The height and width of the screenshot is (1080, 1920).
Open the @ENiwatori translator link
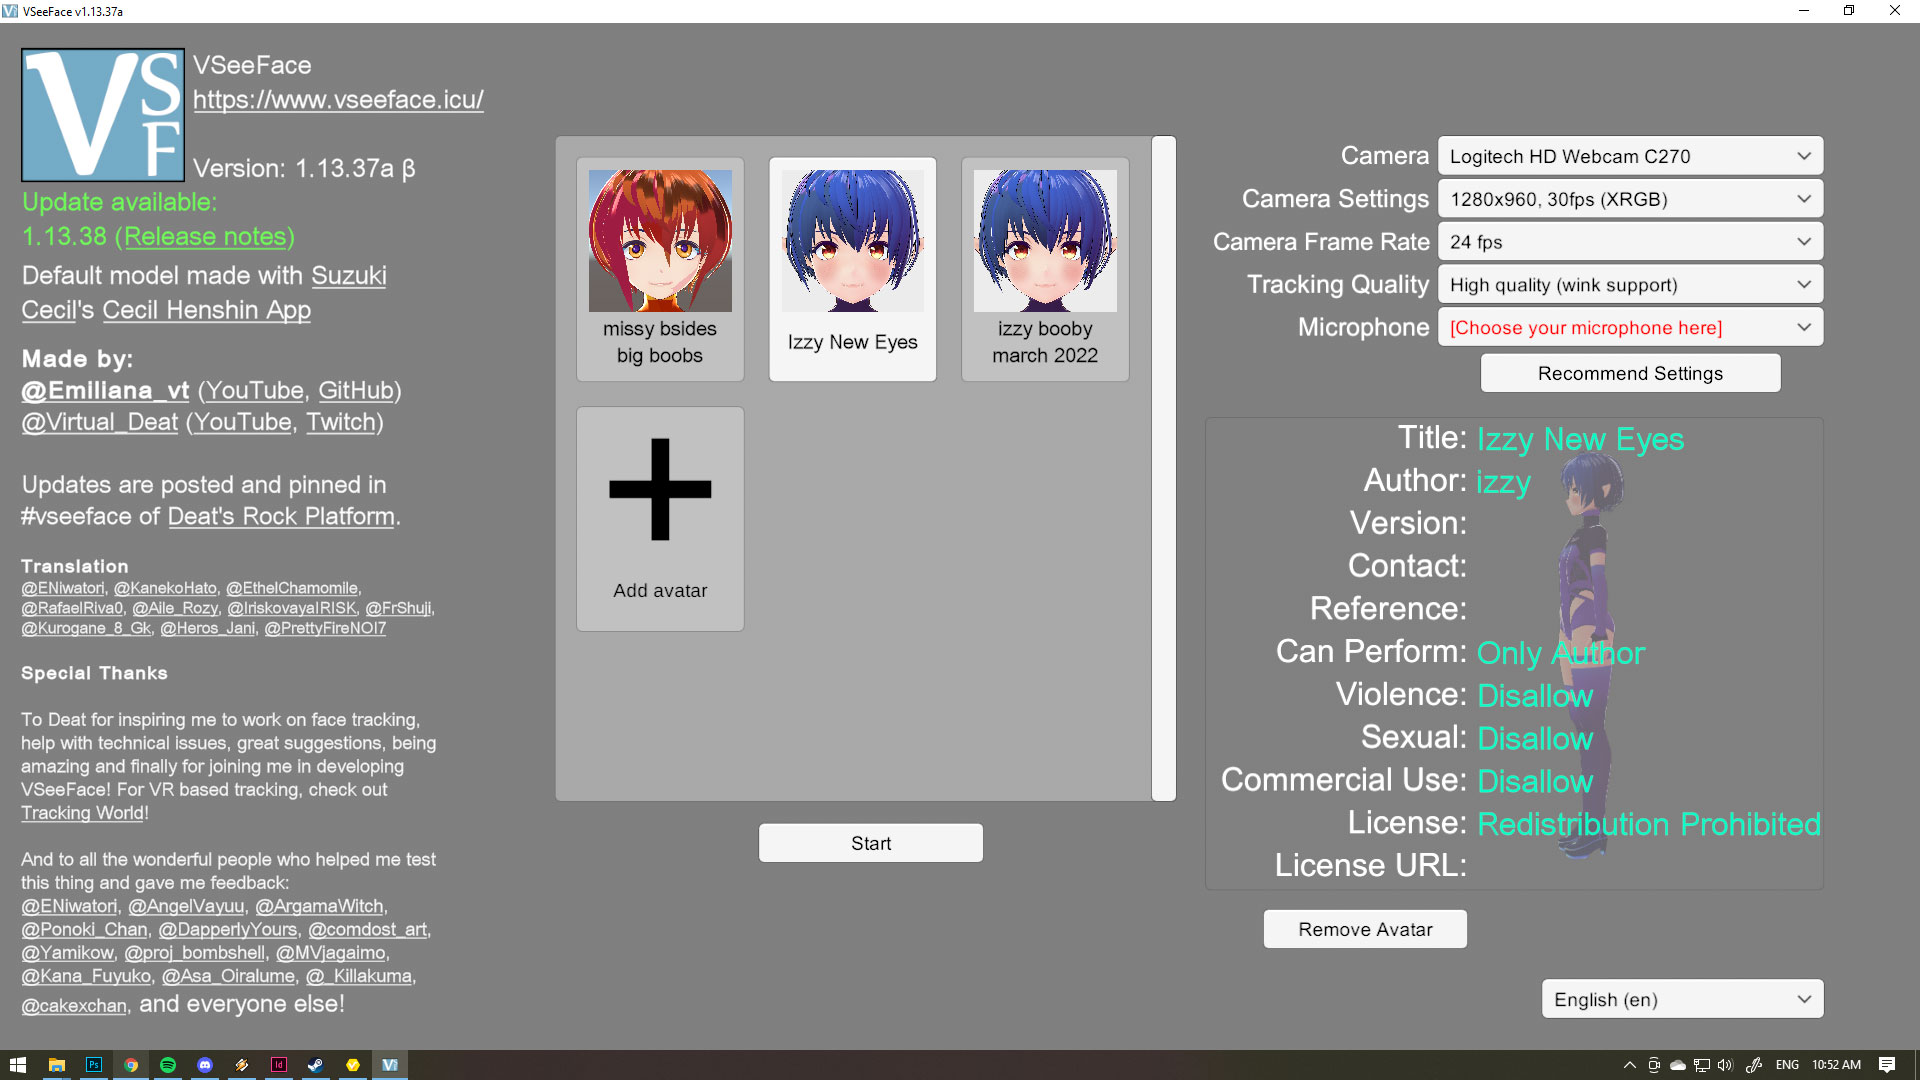[63, 588]
